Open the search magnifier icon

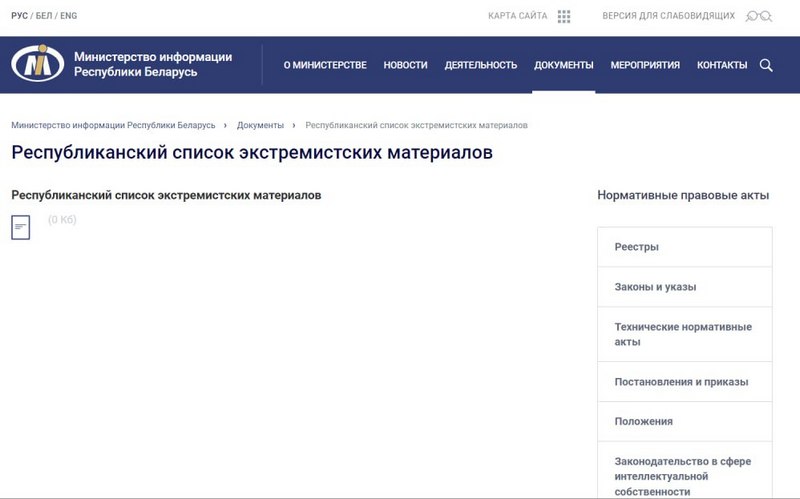pyautogui.click(x=766, y=65)
